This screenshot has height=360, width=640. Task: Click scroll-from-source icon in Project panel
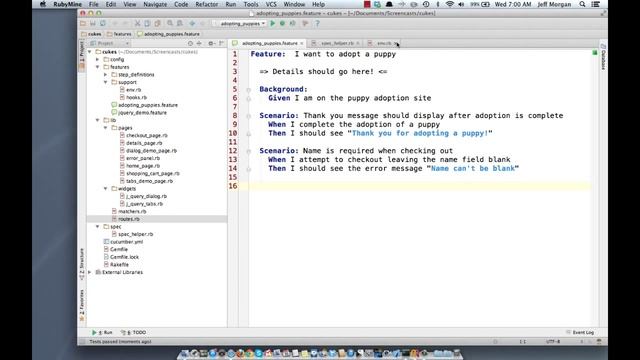[x=190, y=43]
